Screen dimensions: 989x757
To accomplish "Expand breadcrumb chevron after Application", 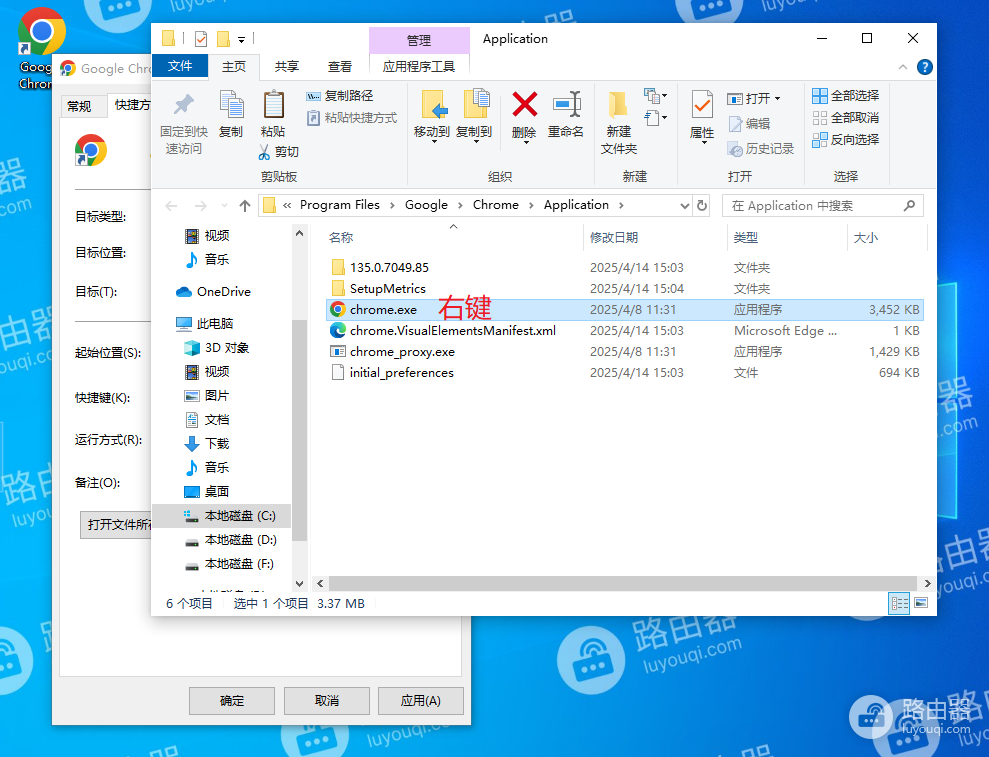I will (621, 206).
